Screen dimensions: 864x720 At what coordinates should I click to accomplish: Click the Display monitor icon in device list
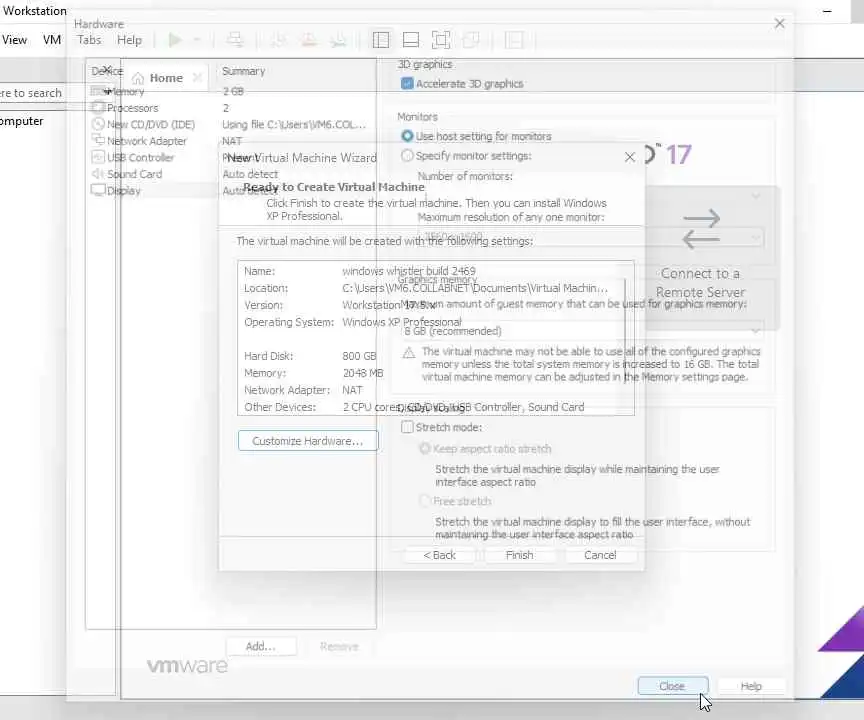coord(98,190)
